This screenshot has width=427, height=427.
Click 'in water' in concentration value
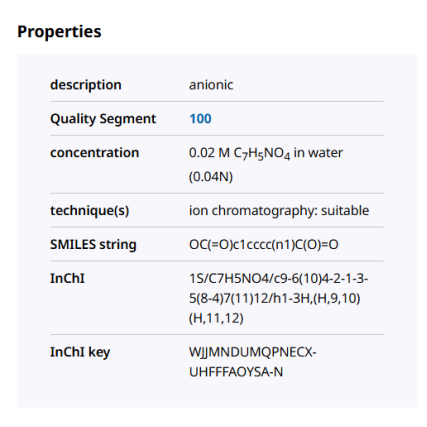(x=318, y=153)
